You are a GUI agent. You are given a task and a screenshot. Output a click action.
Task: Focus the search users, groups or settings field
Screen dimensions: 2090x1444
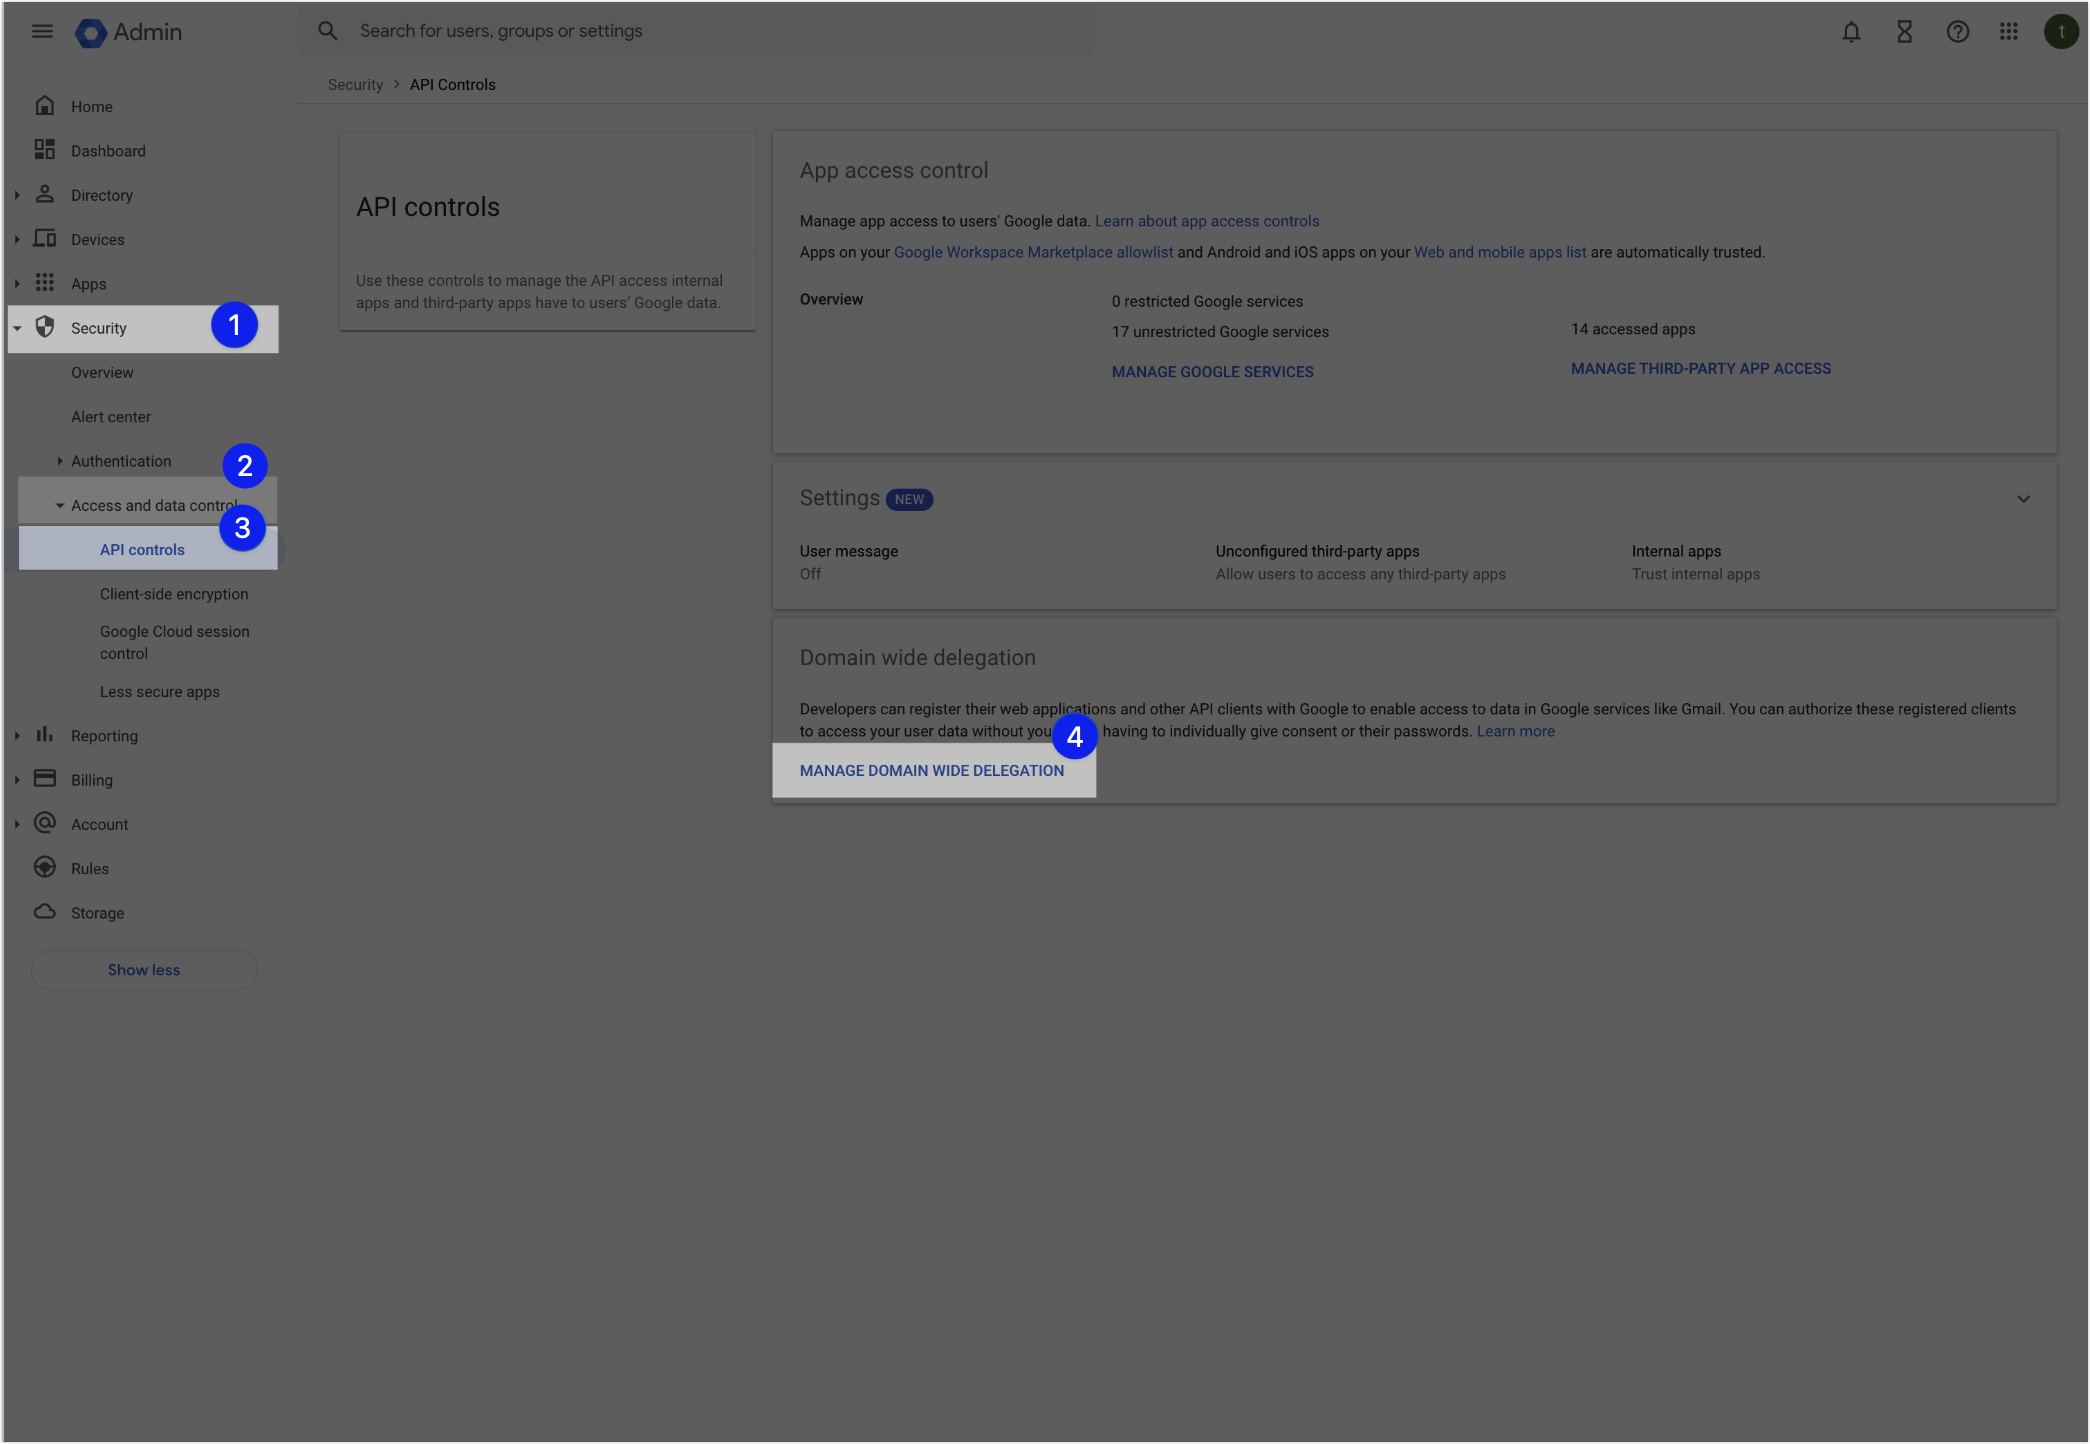pos(696,31)
